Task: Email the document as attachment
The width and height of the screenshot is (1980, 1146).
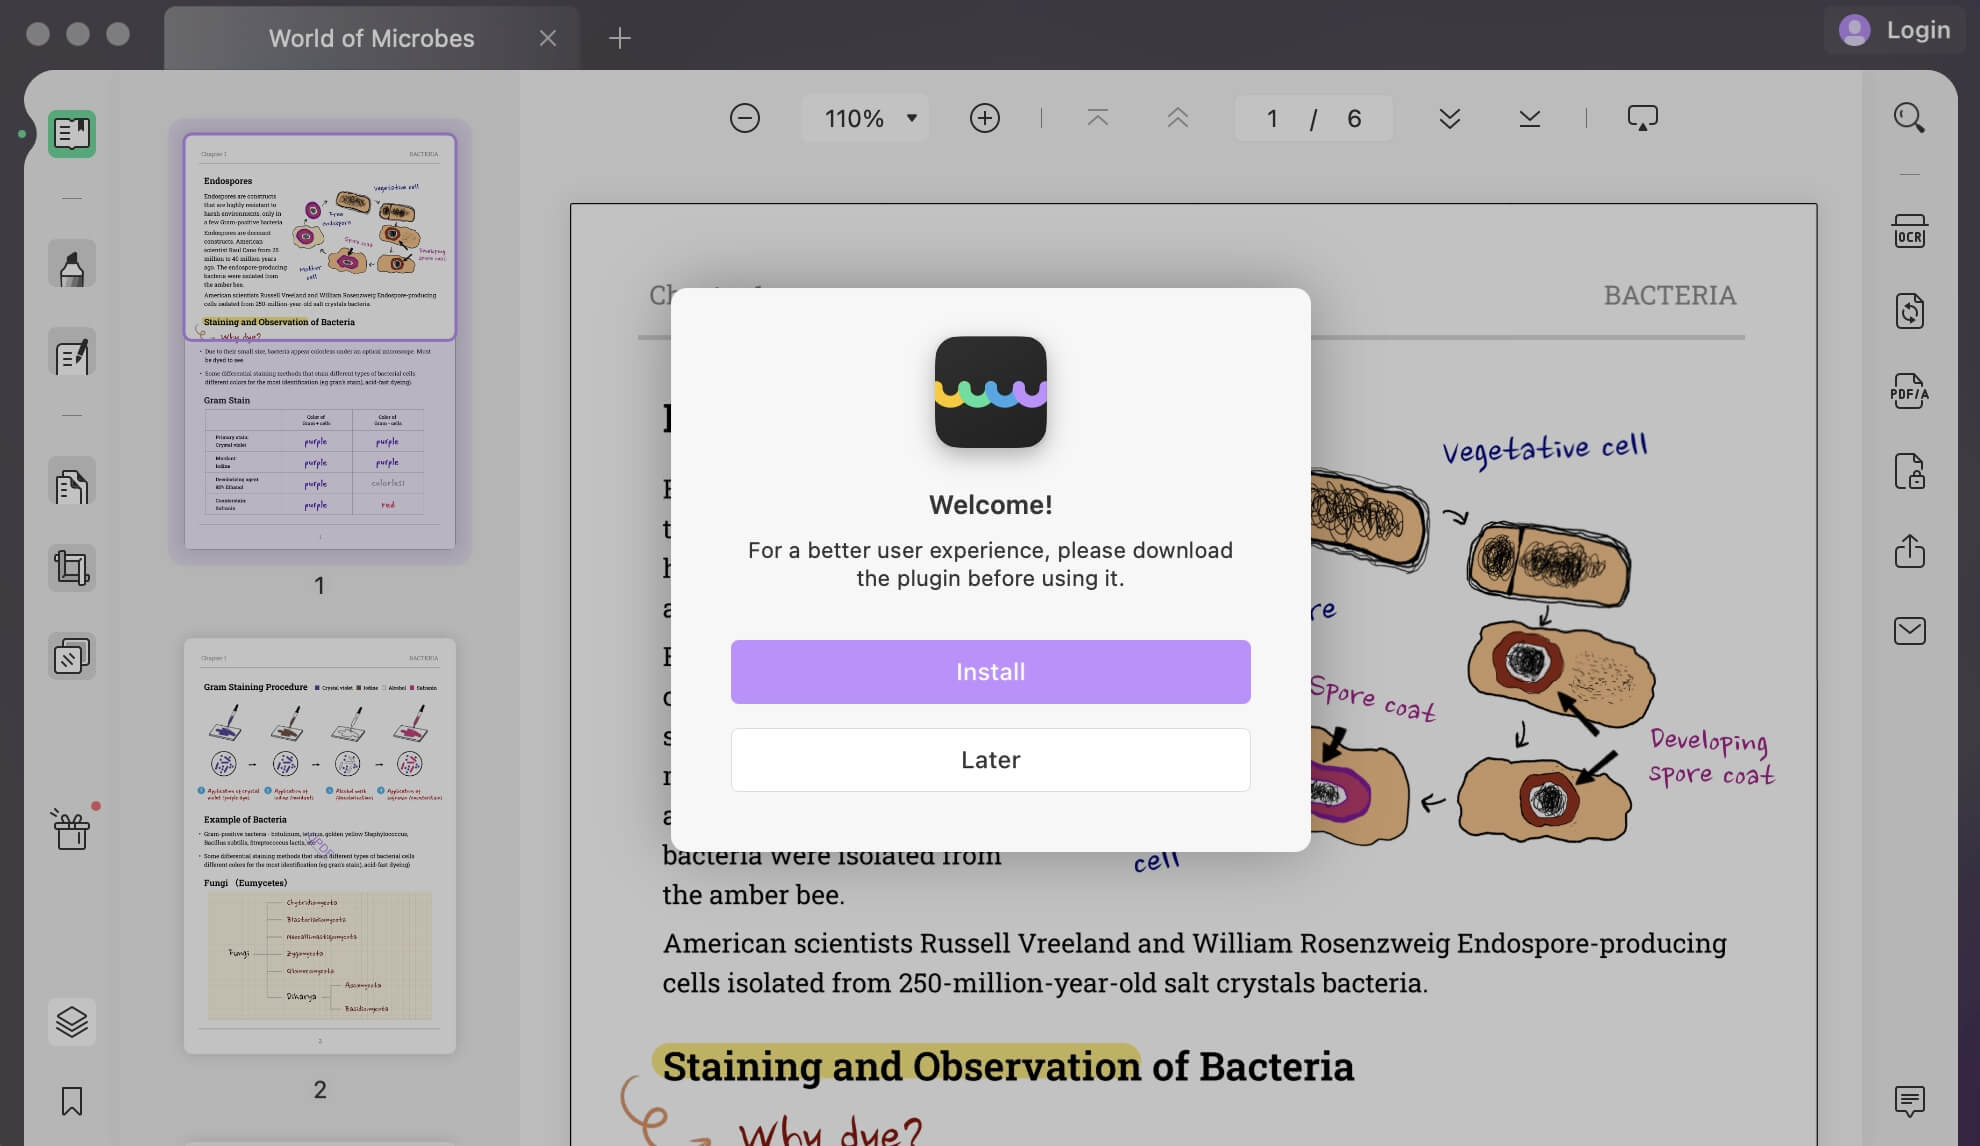Action: (1910, 631)
